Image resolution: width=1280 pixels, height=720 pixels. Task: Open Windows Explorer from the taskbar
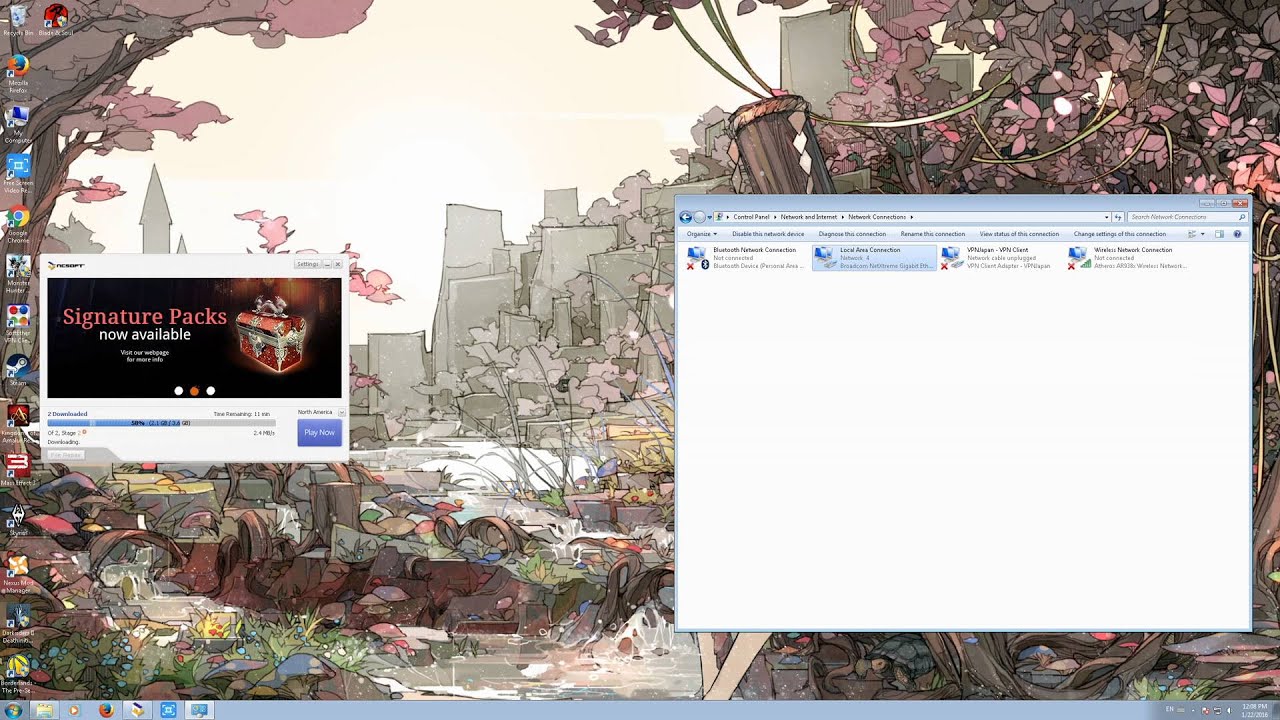pyautogui.click(x=44, y=710)
